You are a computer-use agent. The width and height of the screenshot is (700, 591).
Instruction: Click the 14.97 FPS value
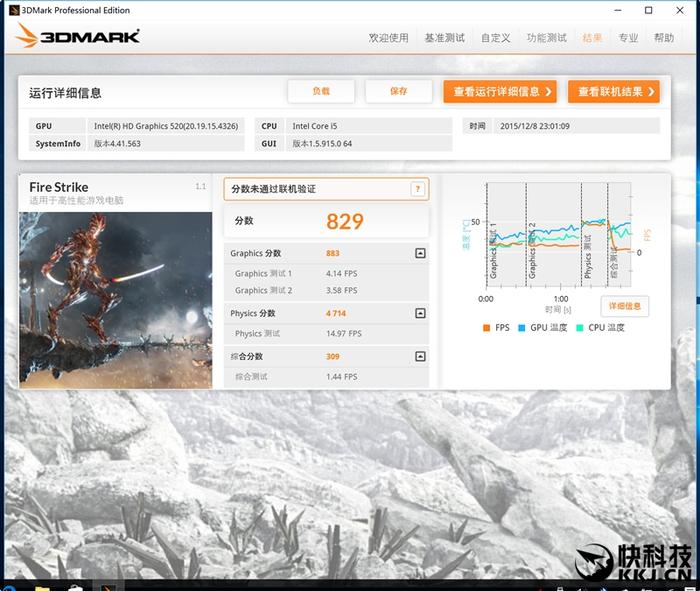click(x=344, y=333)
